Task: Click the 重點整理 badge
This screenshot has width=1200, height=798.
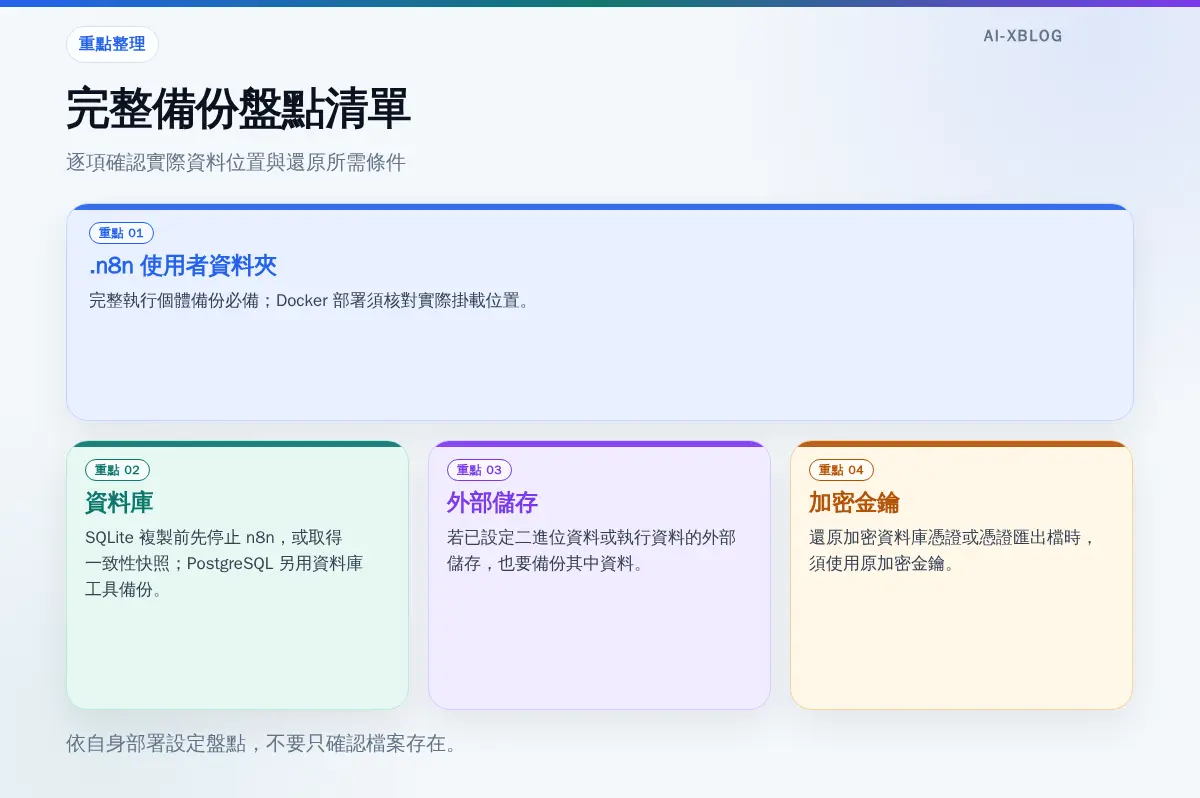Action: coord(112,44)
